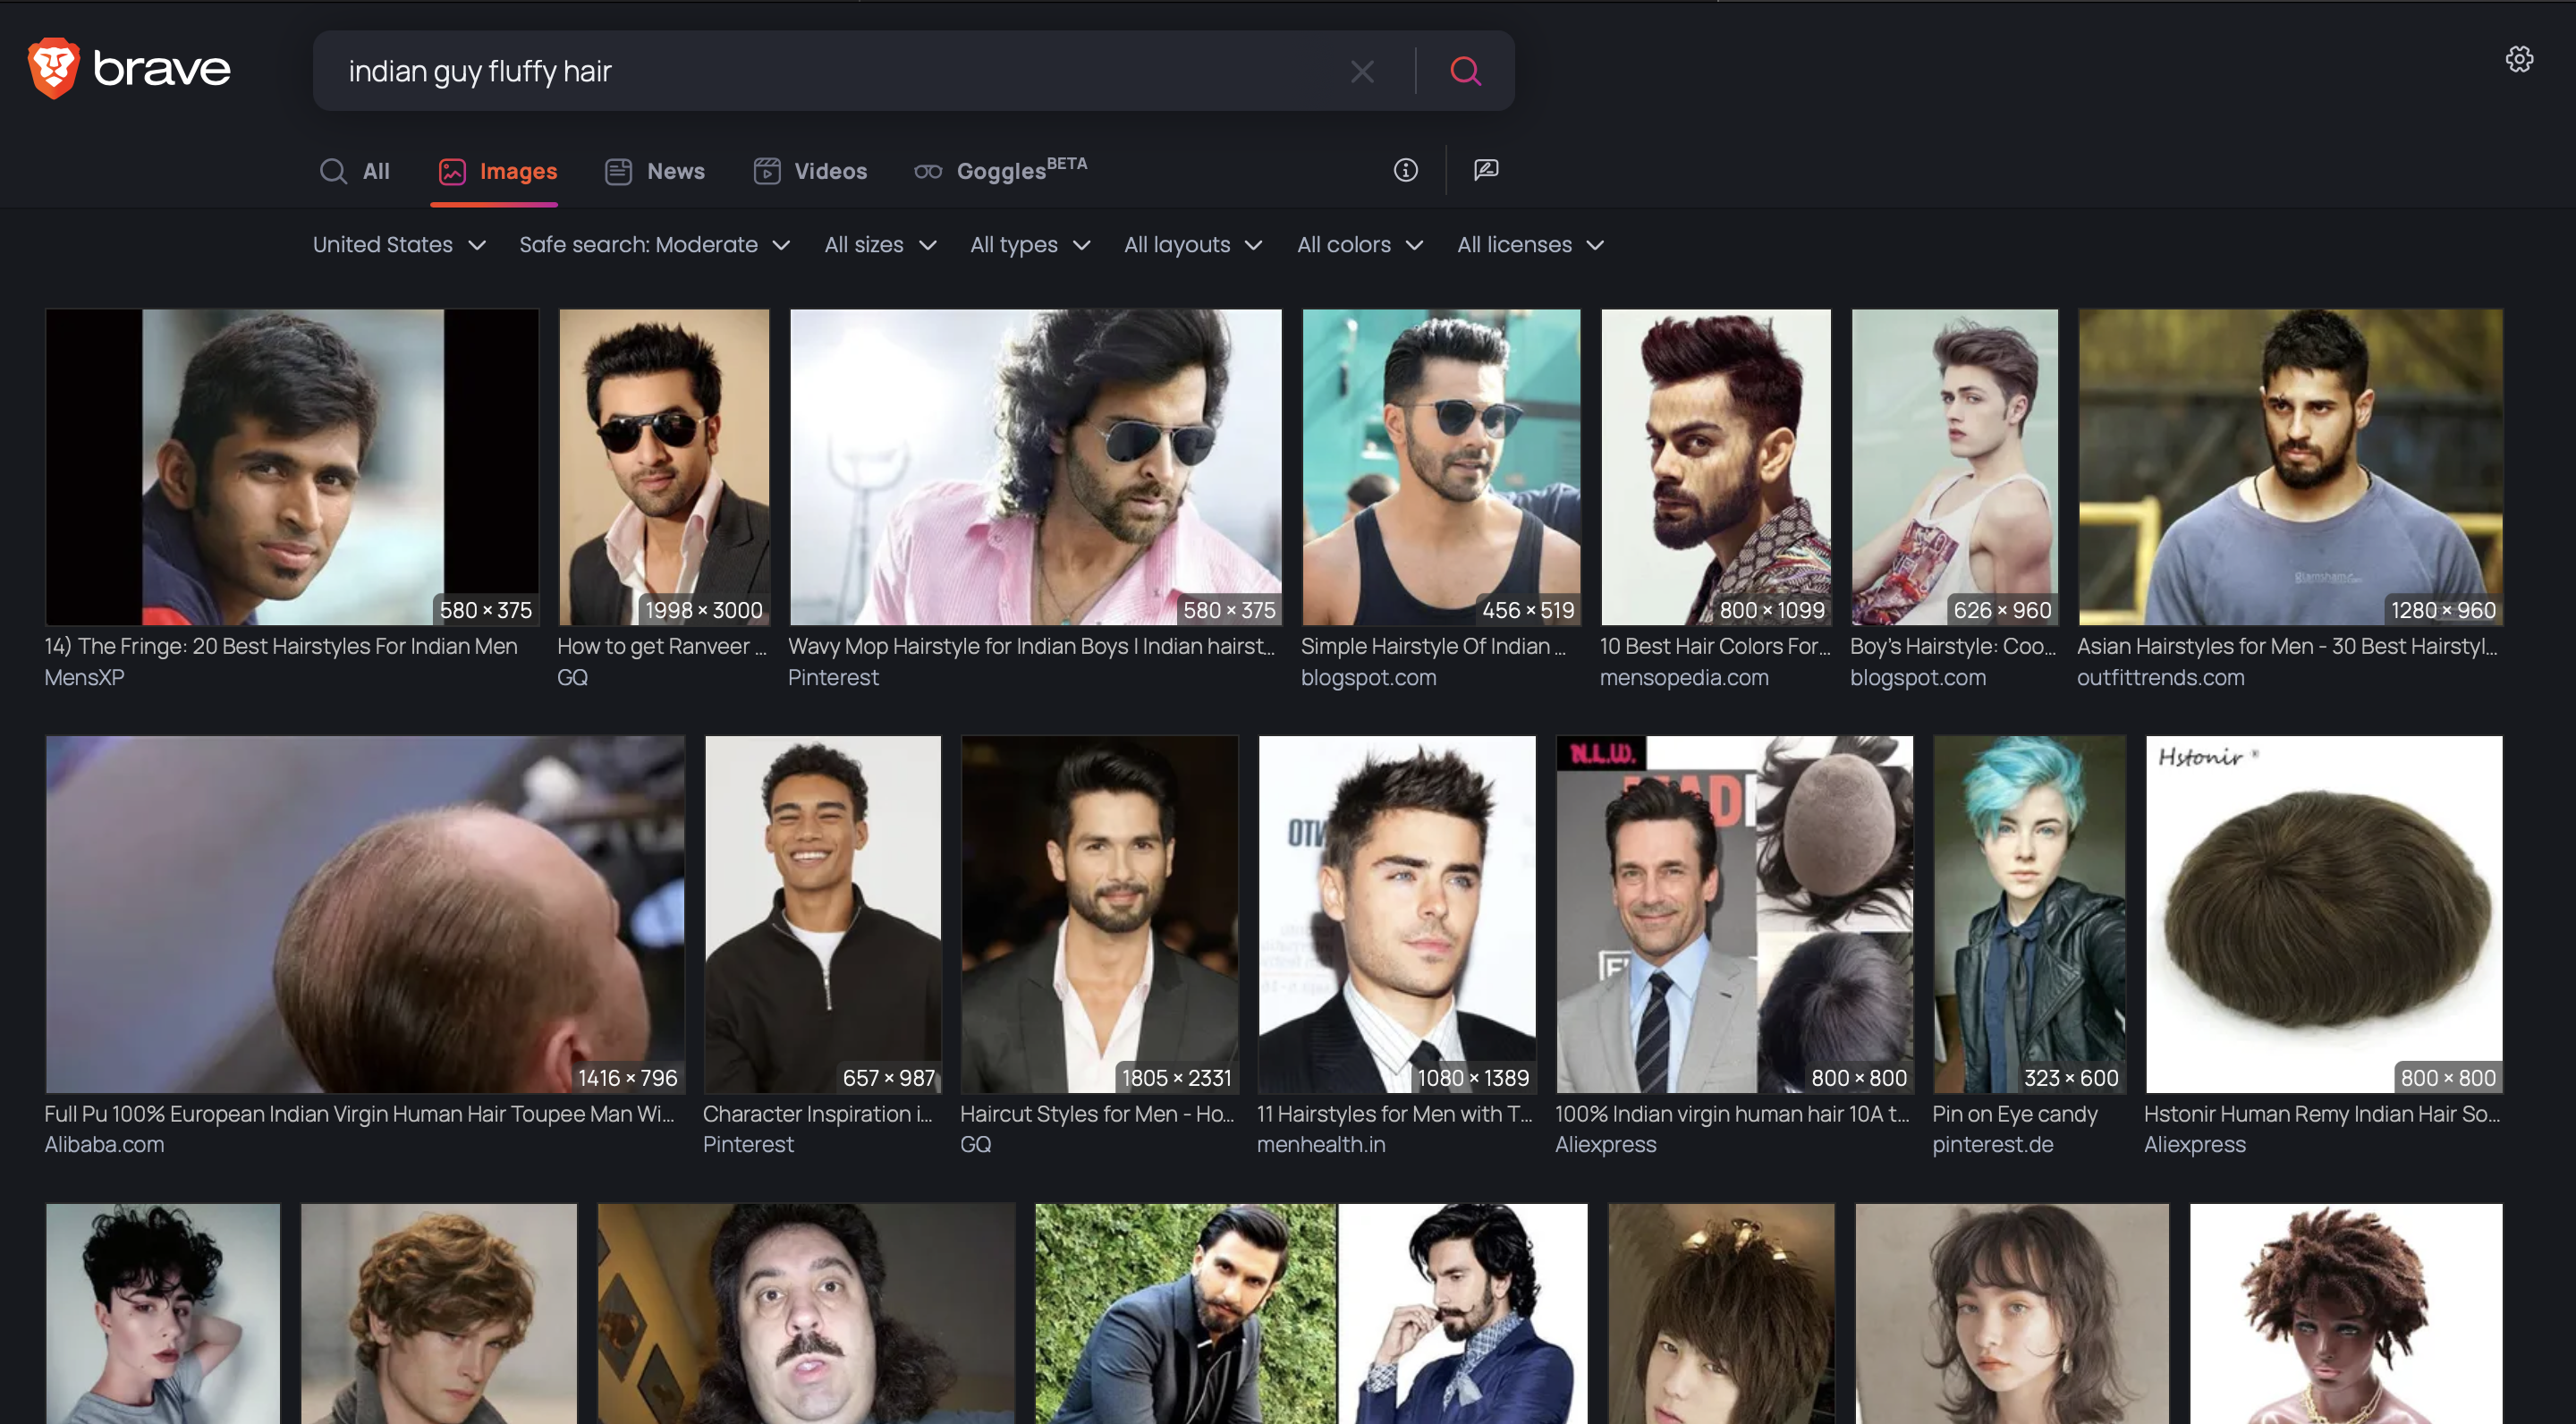Open the News tab

coord(655,171)
